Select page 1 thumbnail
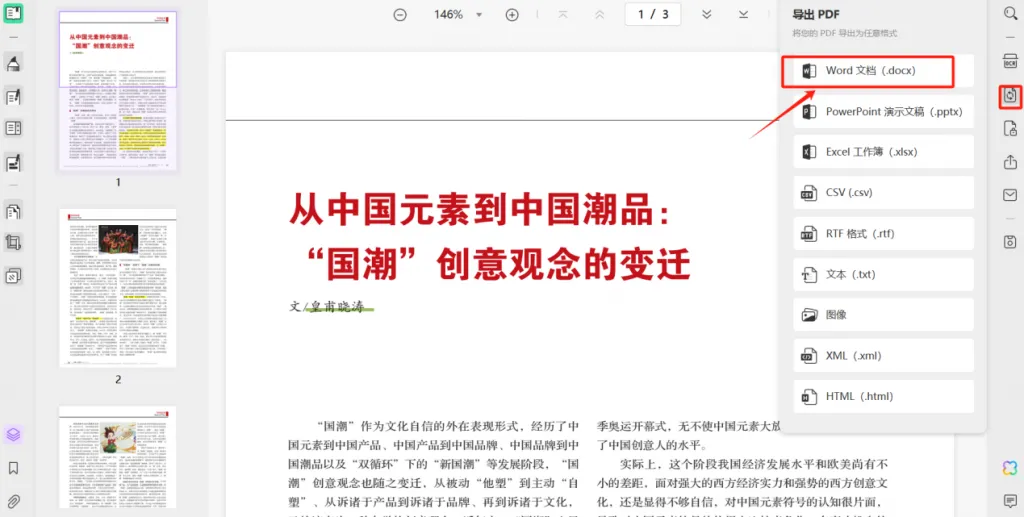The image size is (1024, 517). click(x=118, y=91)
